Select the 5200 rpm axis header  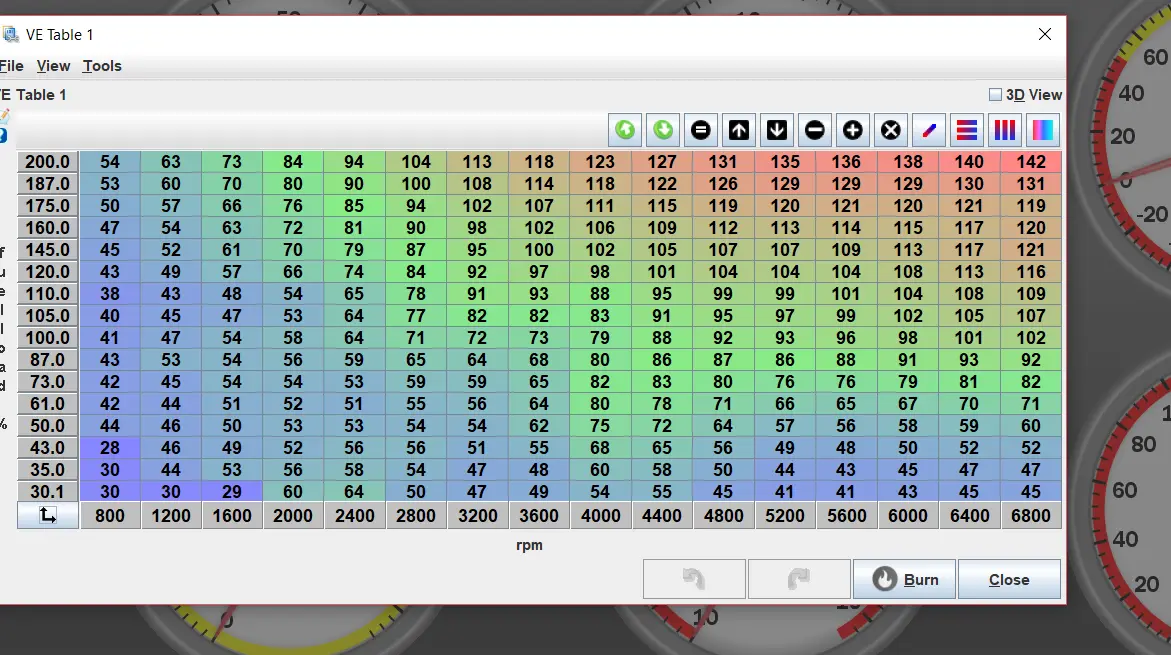(785, 515)
